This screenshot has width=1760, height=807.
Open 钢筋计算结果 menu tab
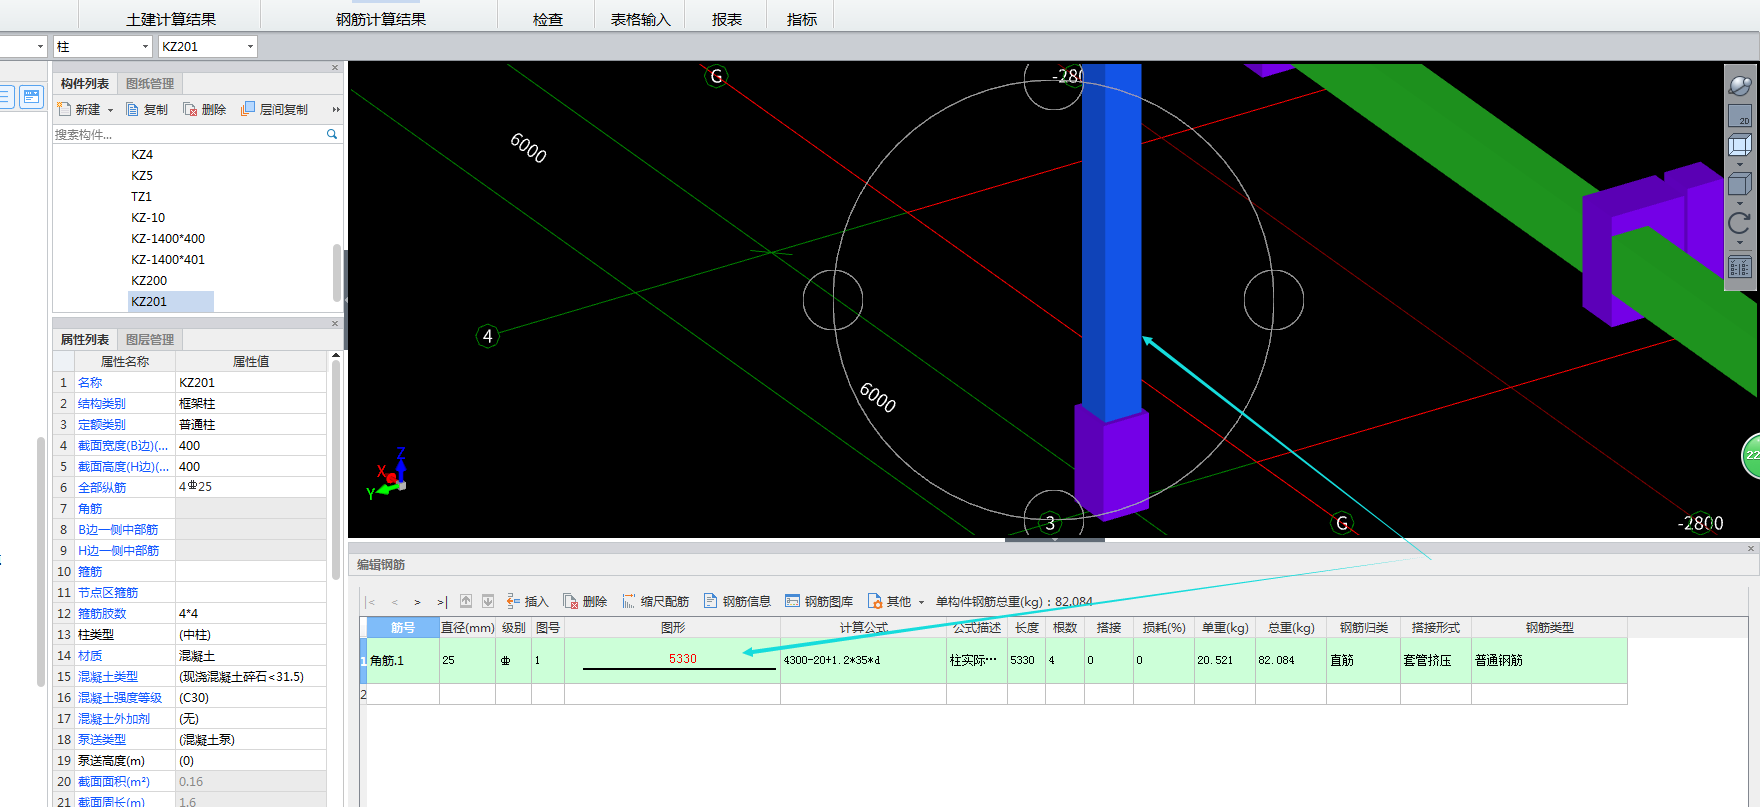381,19
